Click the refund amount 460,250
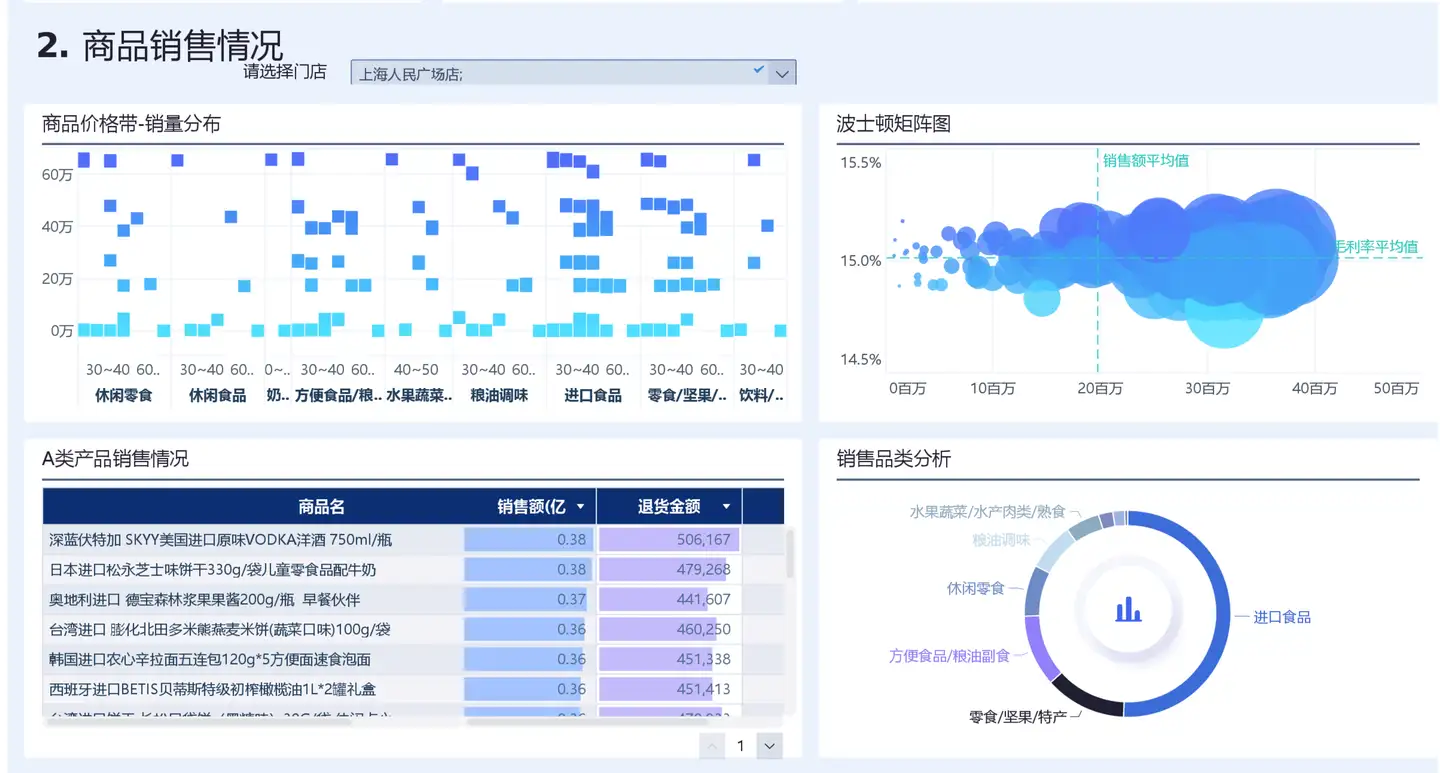 (x=704, y=629)
